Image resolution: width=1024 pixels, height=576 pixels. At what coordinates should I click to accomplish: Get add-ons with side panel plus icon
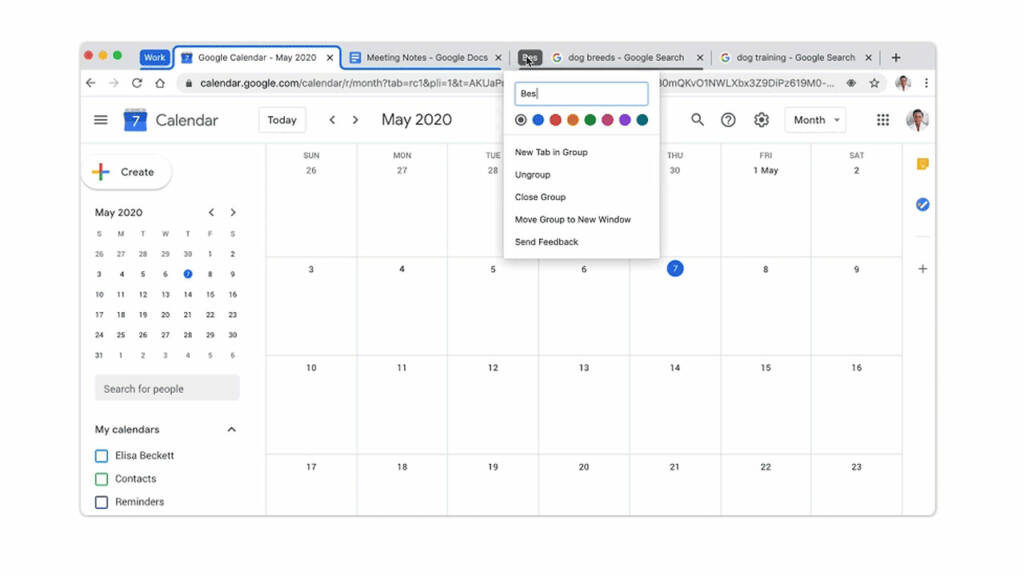coord(922,269)
